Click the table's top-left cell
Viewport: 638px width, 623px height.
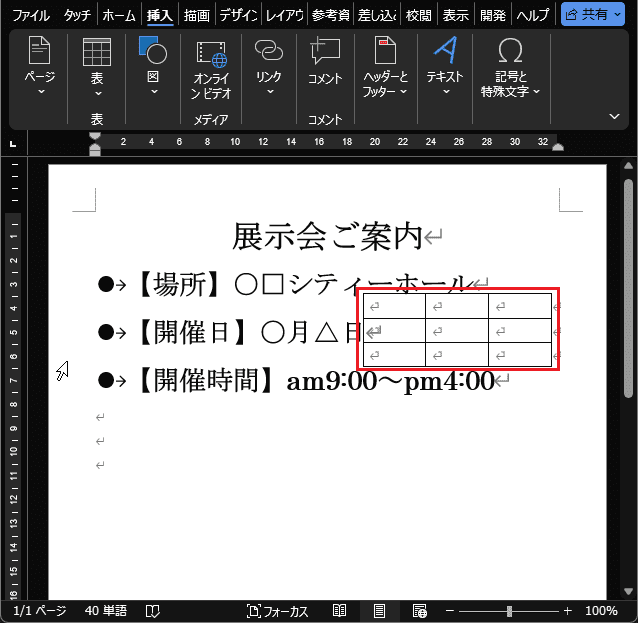click(394, 306)
